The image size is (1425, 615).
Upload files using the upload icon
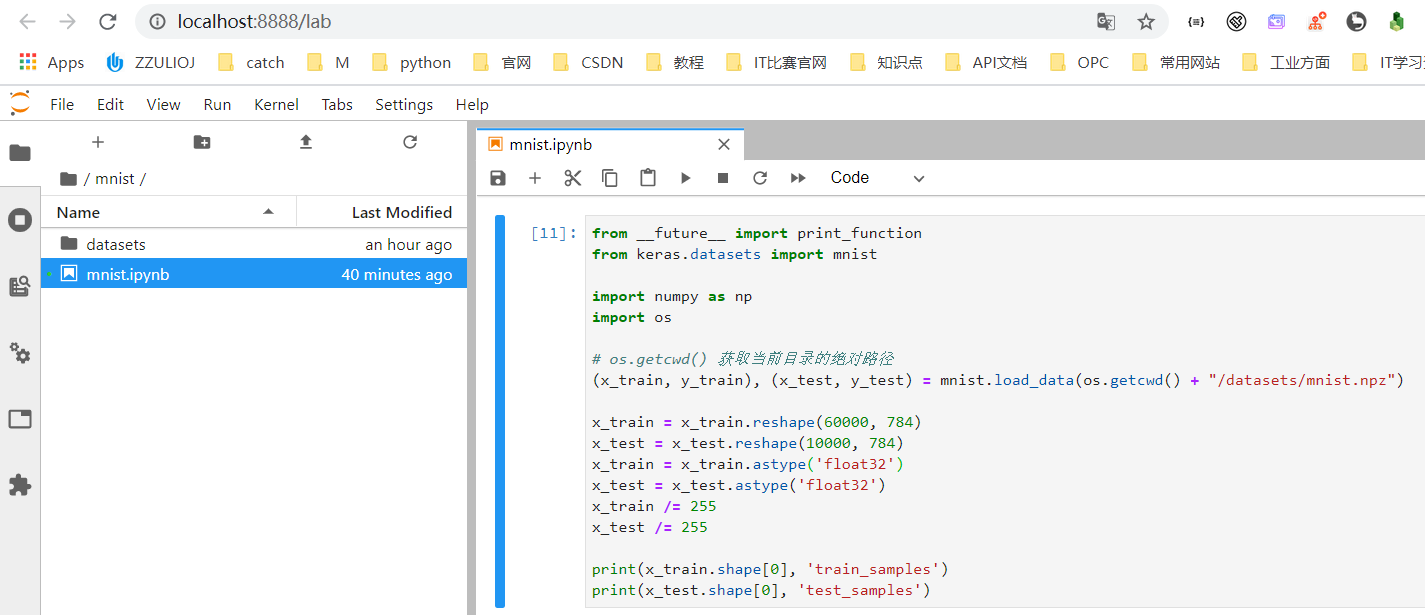coord(306,142)
